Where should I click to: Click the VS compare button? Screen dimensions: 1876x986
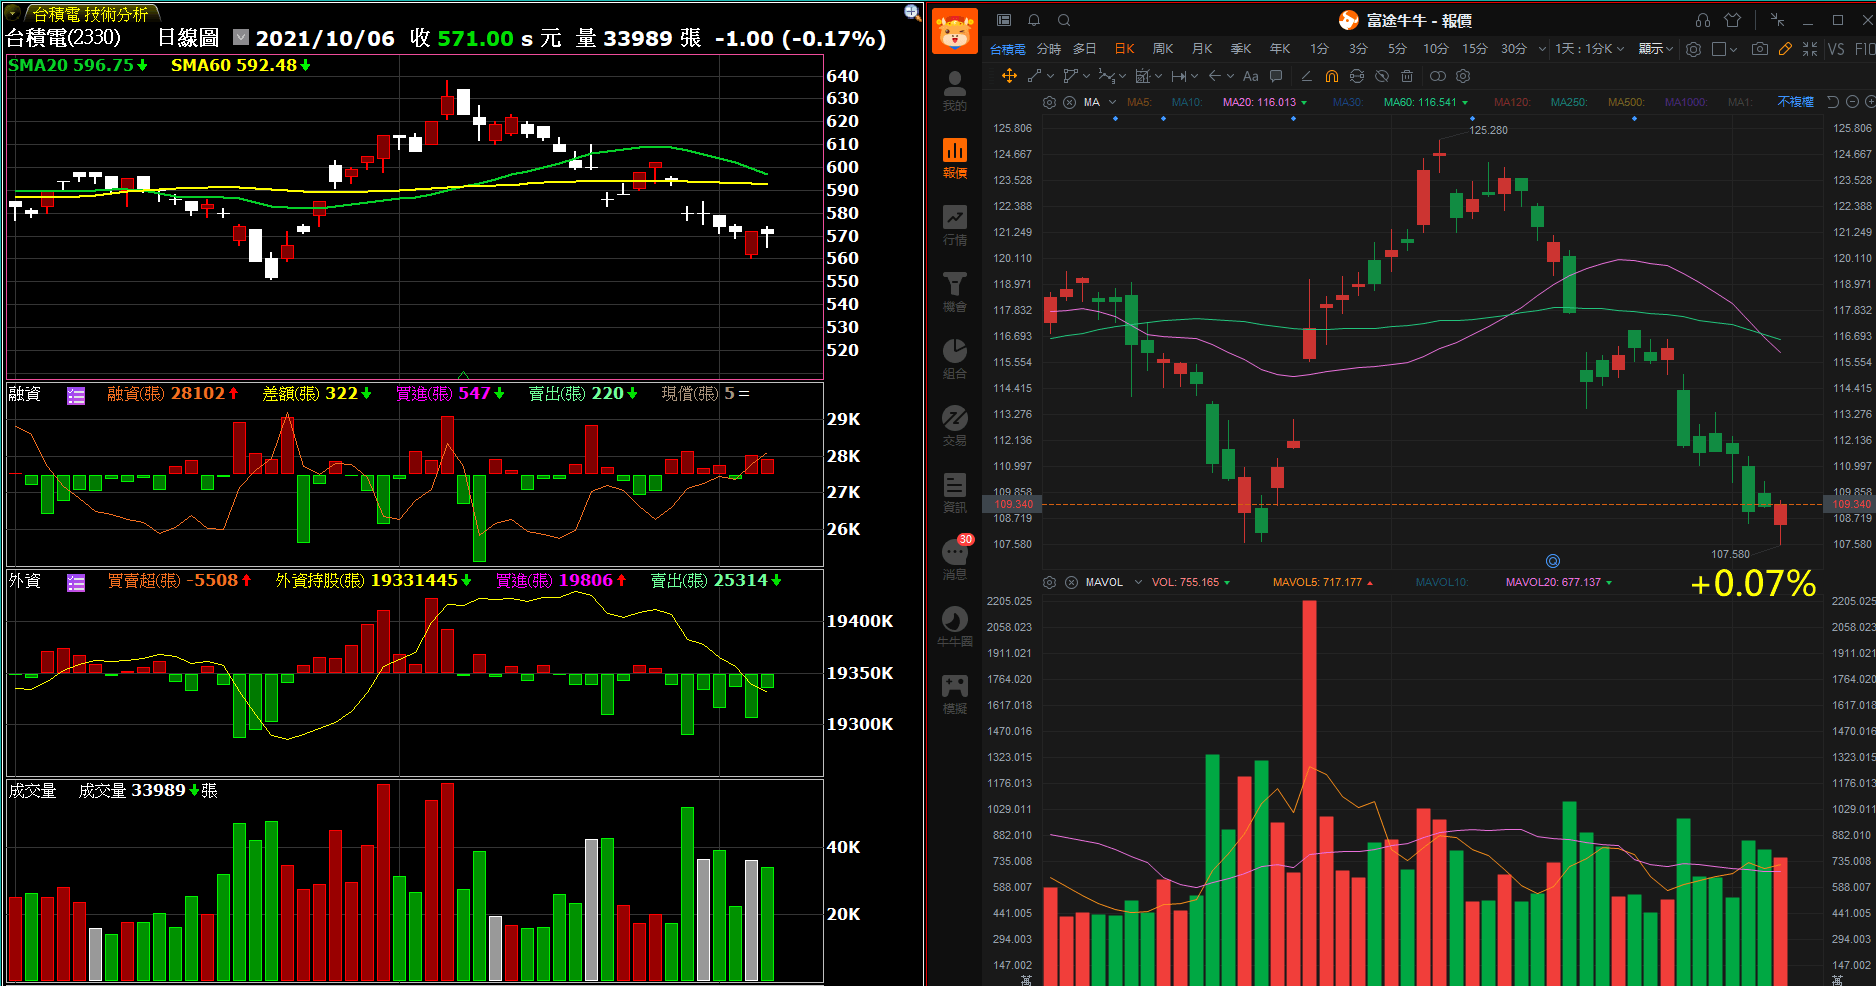[x=1836, y=49]
